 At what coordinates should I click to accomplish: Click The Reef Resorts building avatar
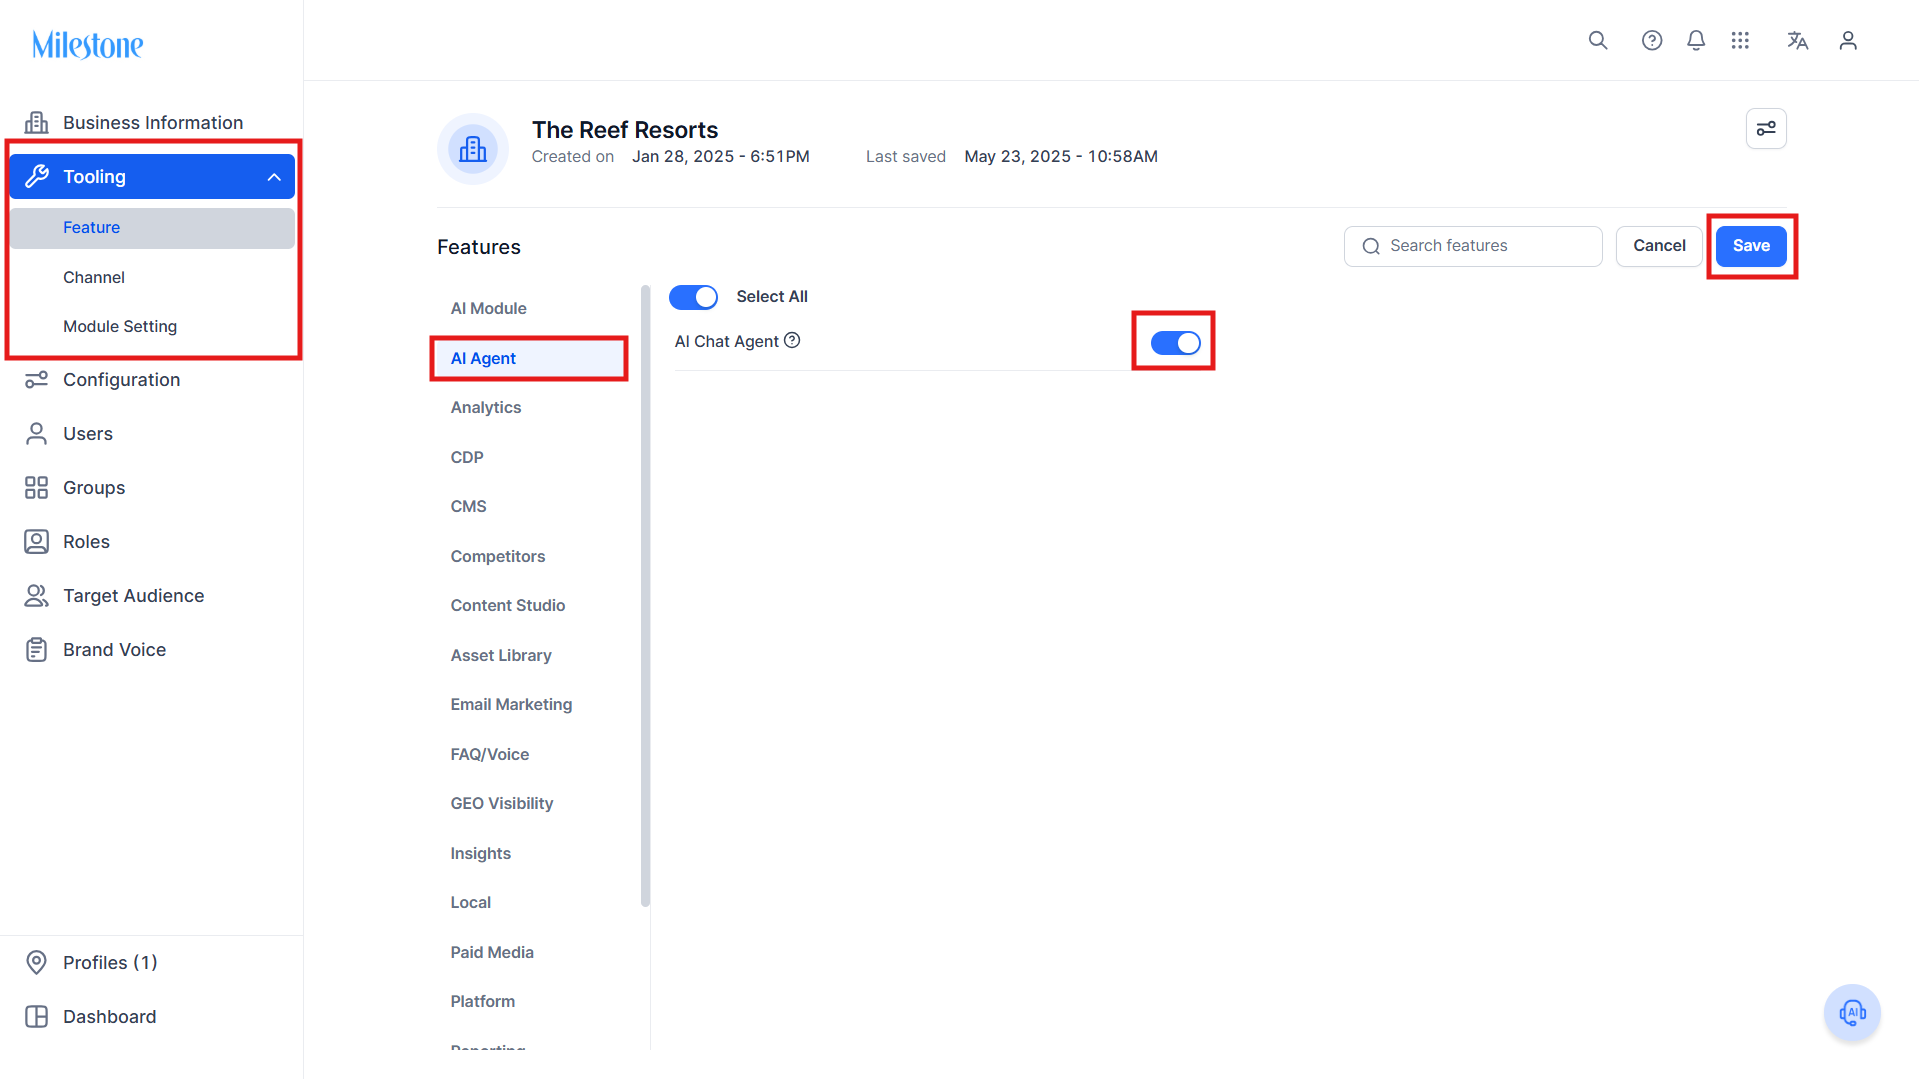coord(473,149)
